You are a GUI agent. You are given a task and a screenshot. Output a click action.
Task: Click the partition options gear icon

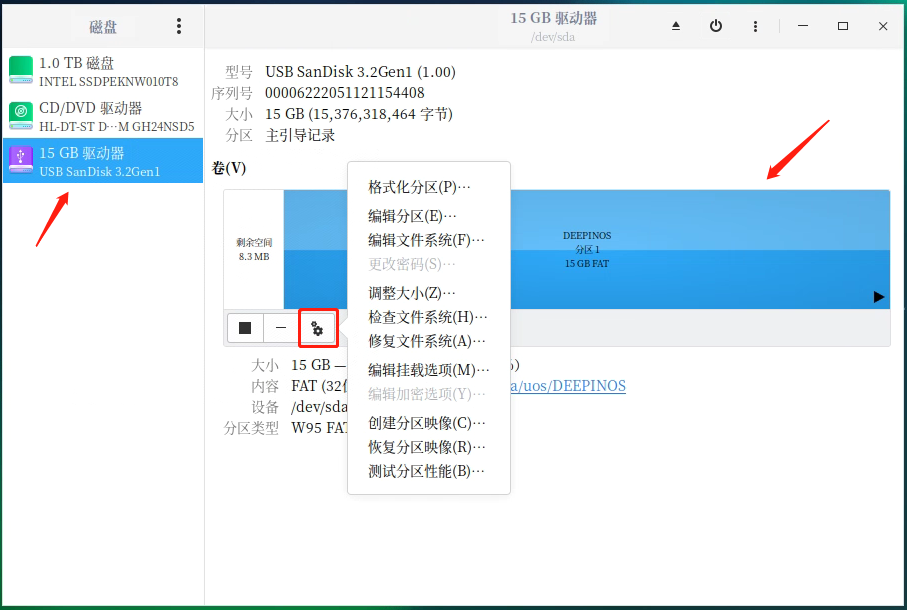click(317, 327)
